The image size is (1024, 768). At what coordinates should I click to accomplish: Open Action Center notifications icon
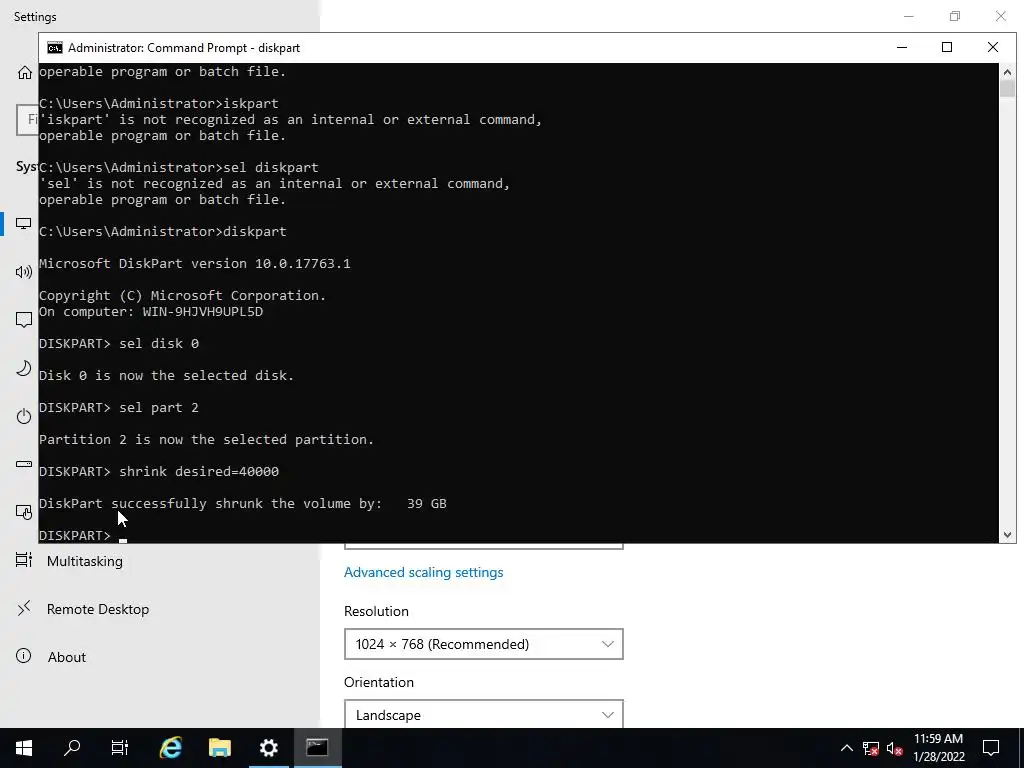[991, 748]
